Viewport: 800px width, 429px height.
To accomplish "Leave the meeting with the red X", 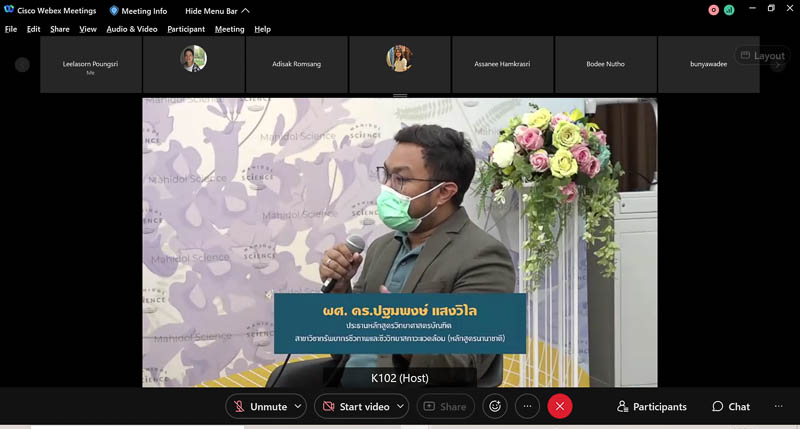I will click(560, 407).
